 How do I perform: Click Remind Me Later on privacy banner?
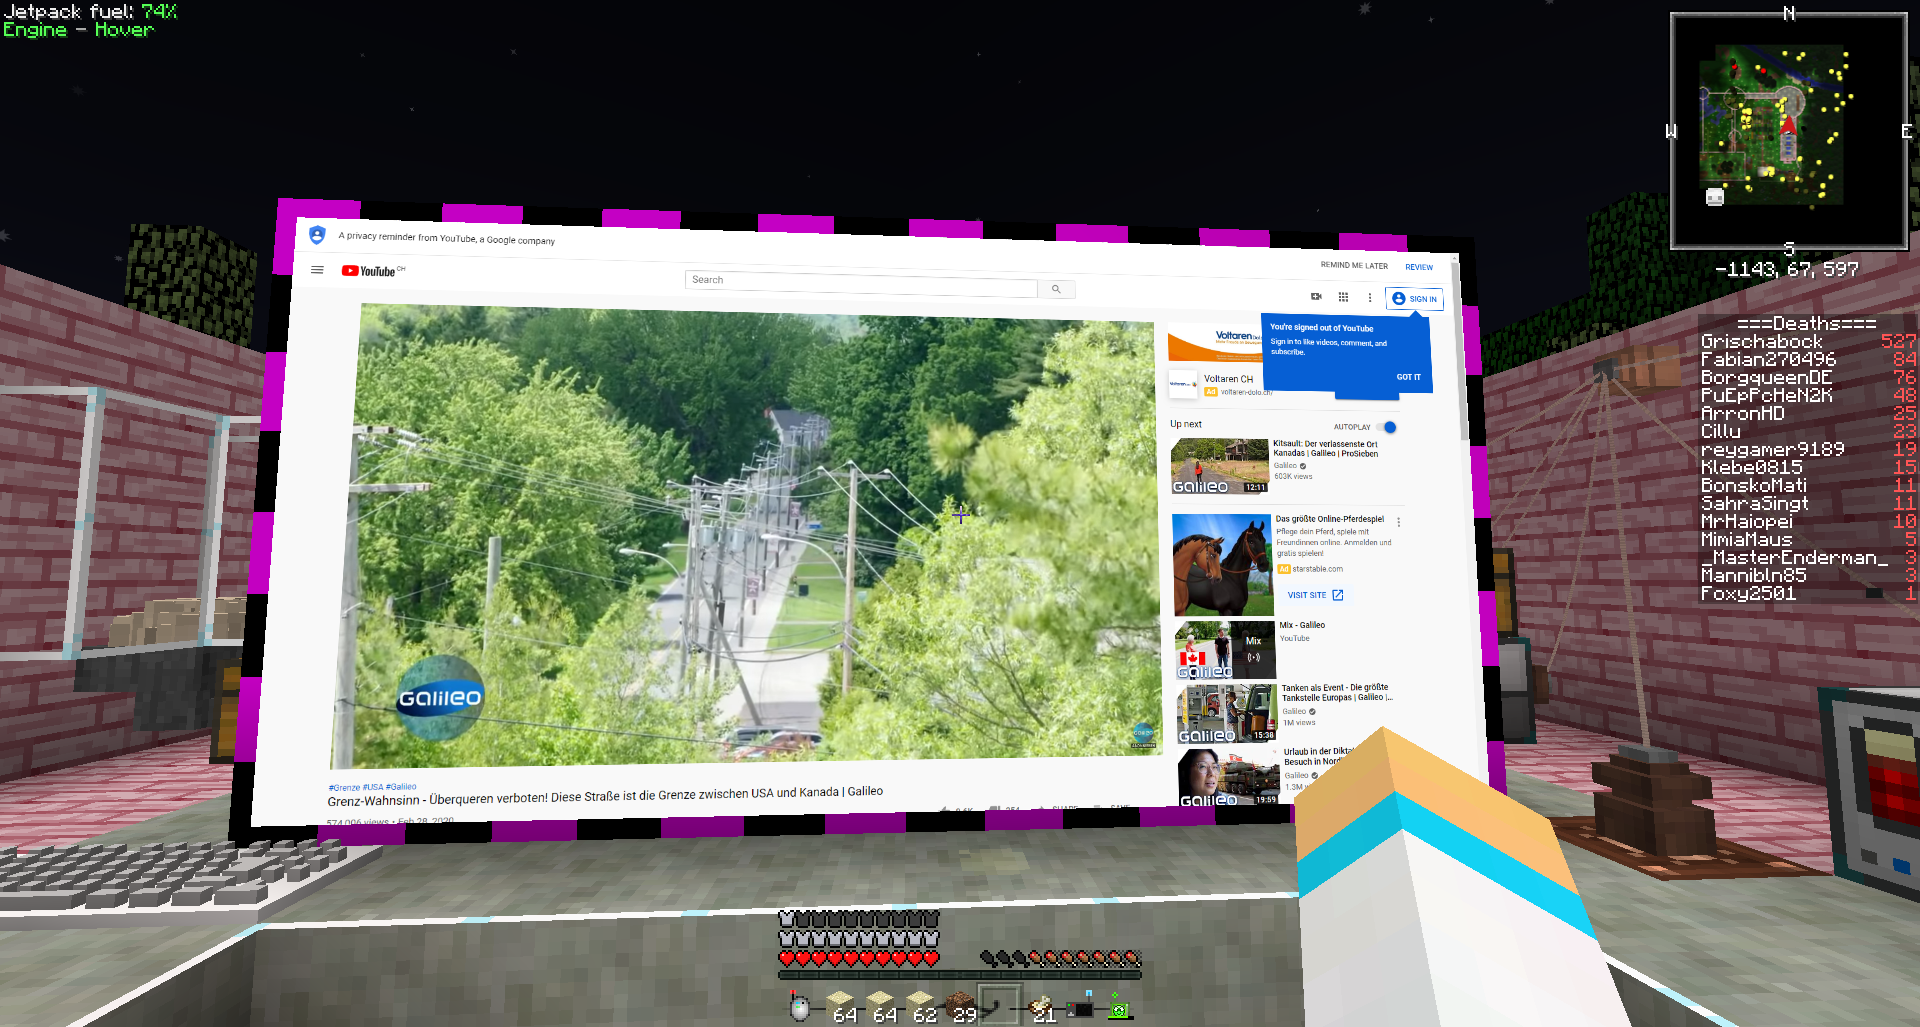click(1353, 266)
